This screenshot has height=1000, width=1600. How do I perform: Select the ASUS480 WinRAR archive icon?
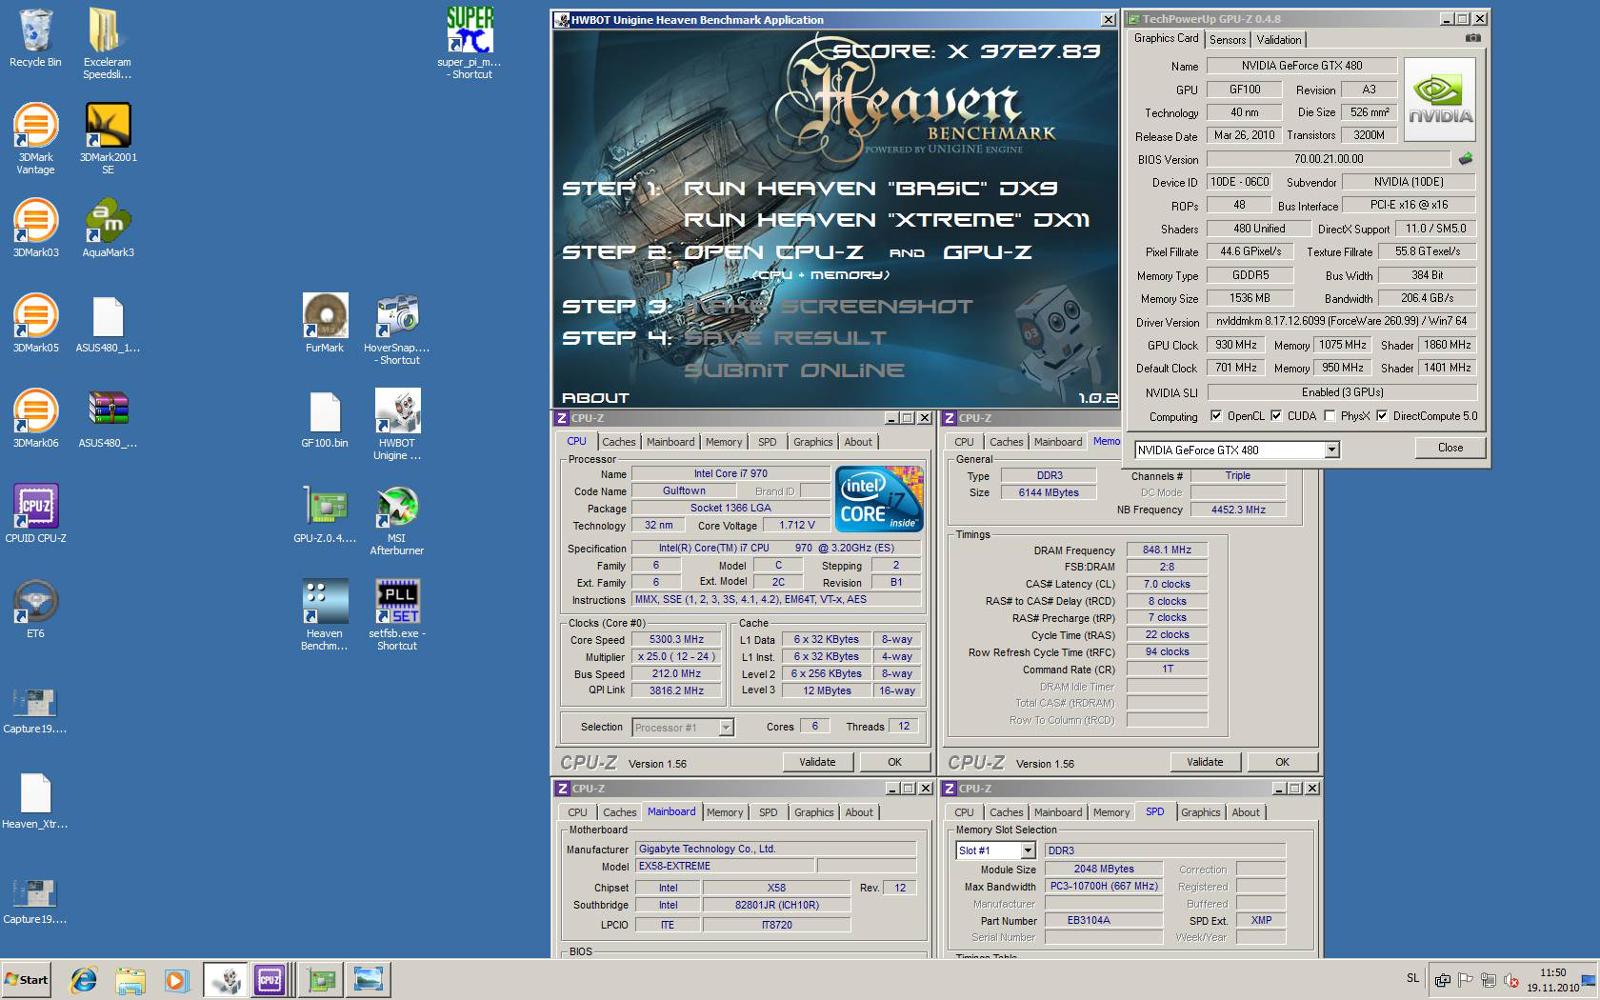(x=108, y=418)
